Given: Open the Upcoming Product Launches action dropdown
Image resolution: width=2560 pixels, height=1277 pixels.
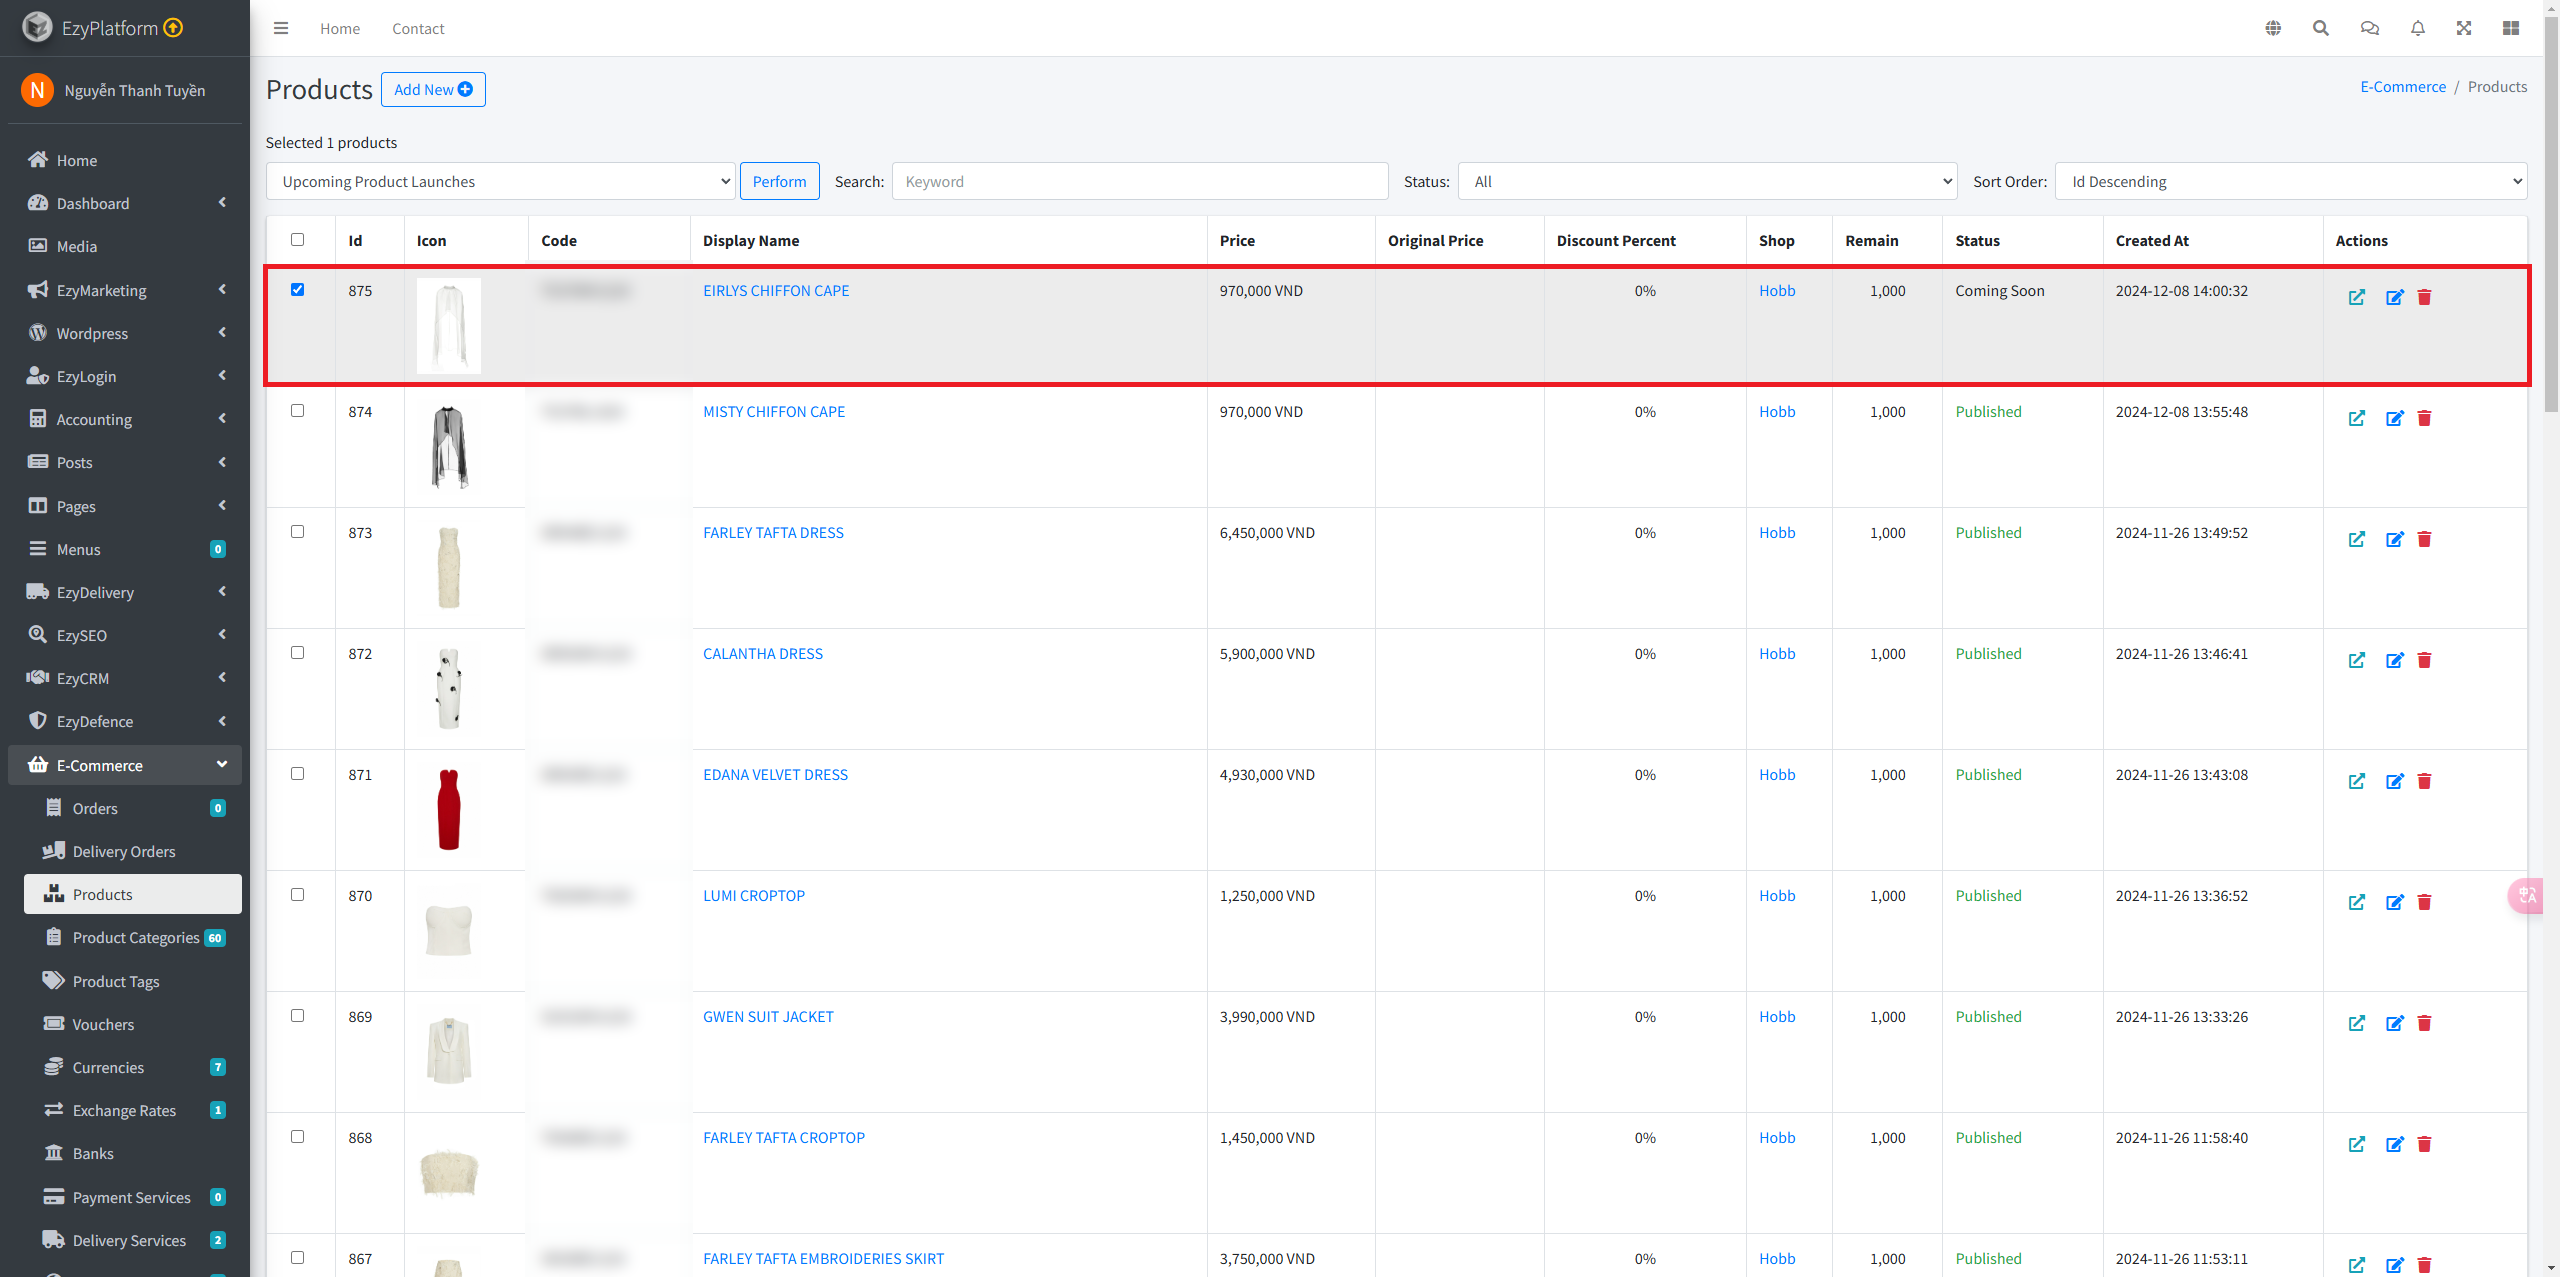Looking at the screenshot, I should (x=500, y=181).
